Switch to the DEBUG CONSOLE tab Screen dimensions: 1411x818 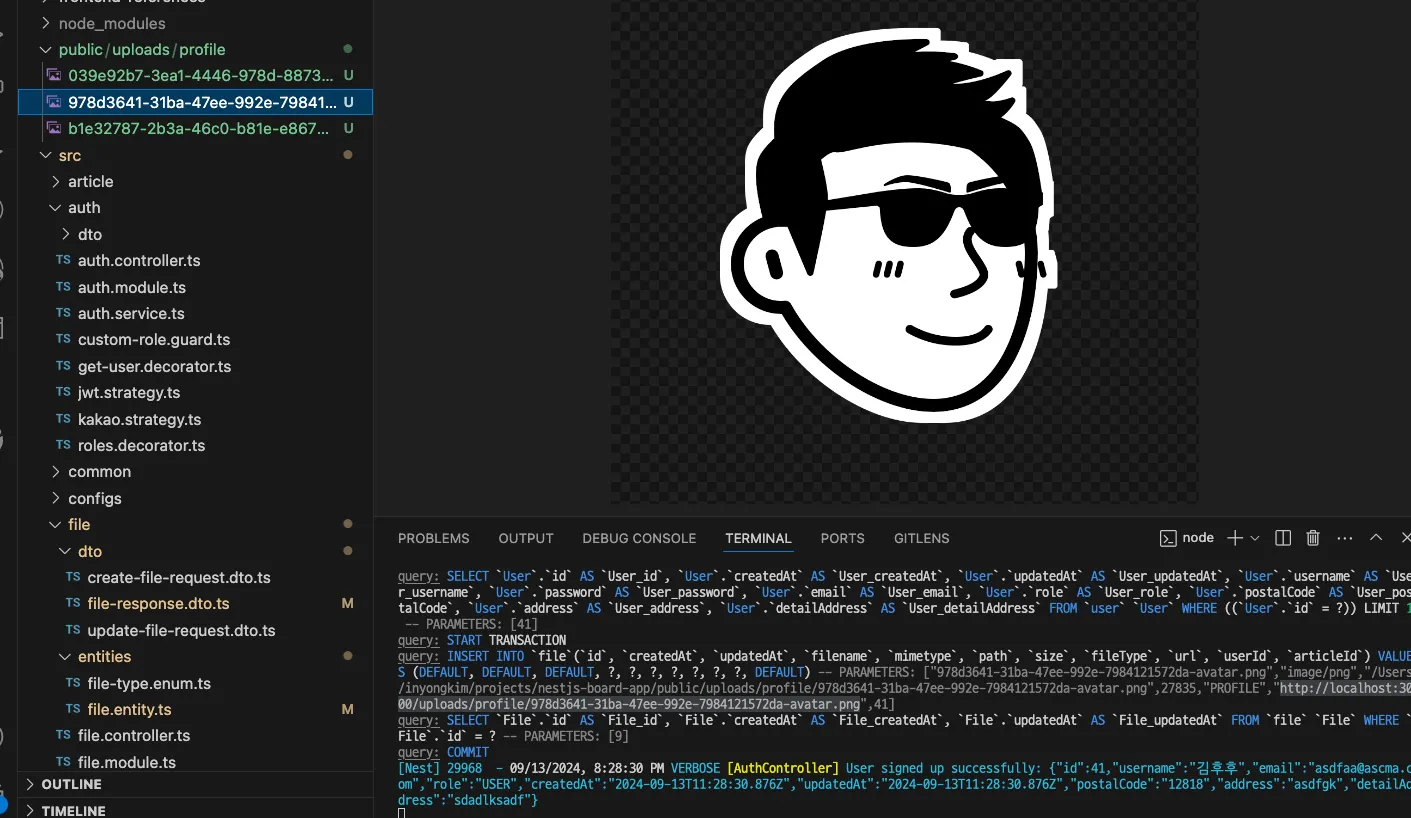pos(639,538)
